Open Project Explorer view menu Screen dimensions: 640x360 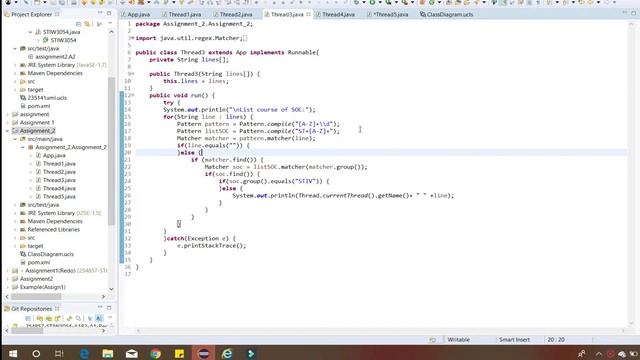pos(111,24)
